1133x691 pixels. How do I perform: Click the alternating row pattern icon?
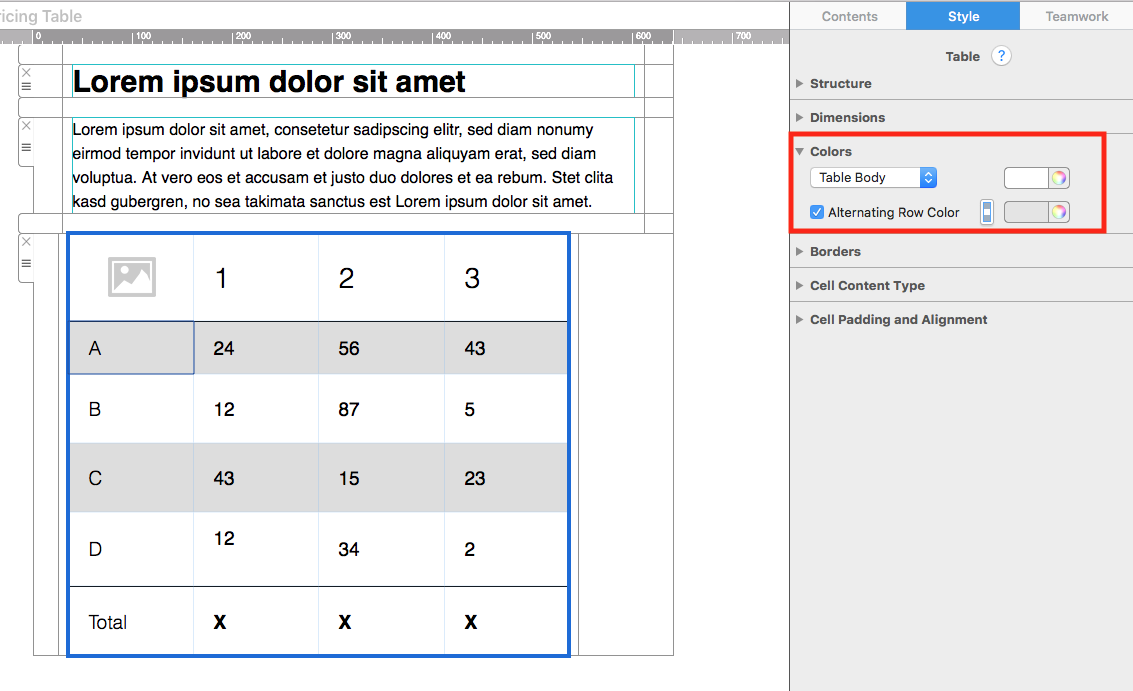[x=987, y=212]
